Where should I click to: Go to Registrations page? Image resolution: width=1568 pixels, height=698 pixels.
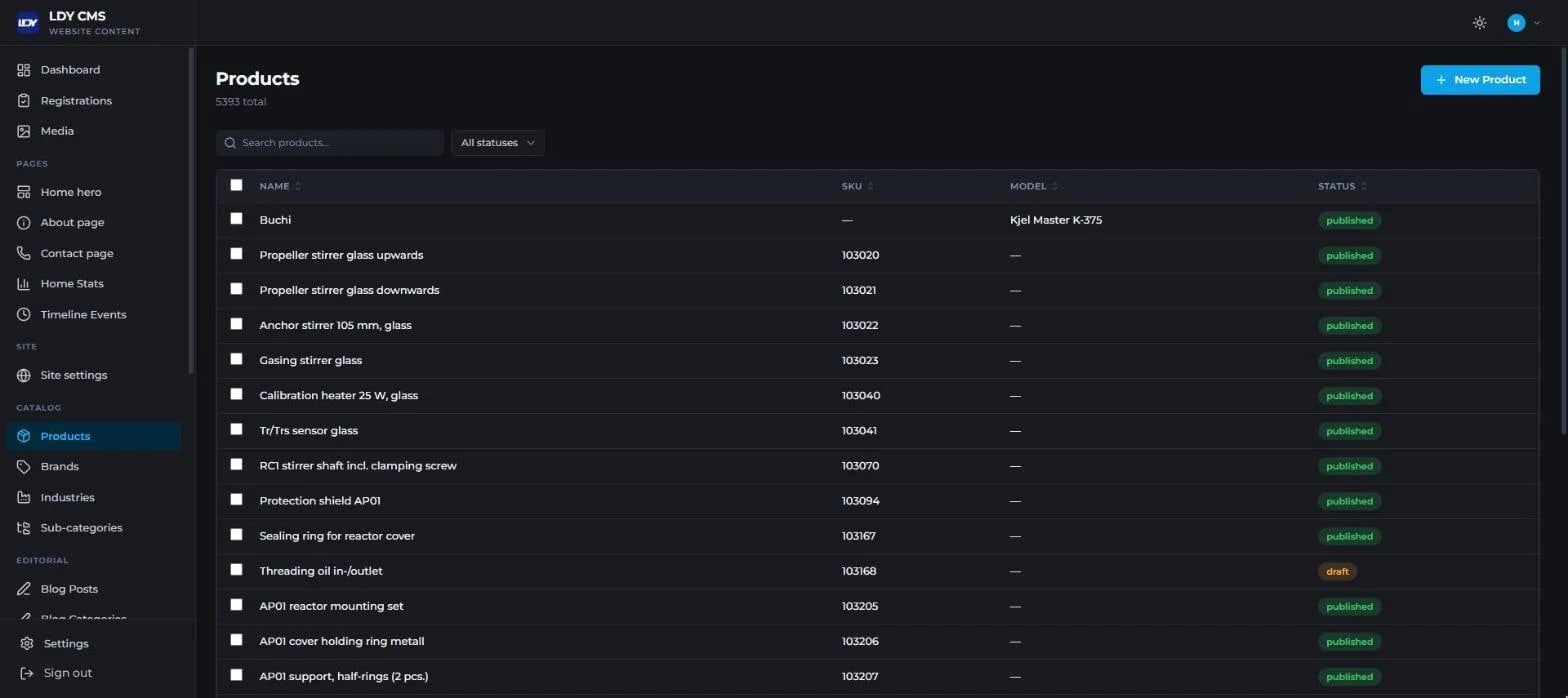click(93, 101)
